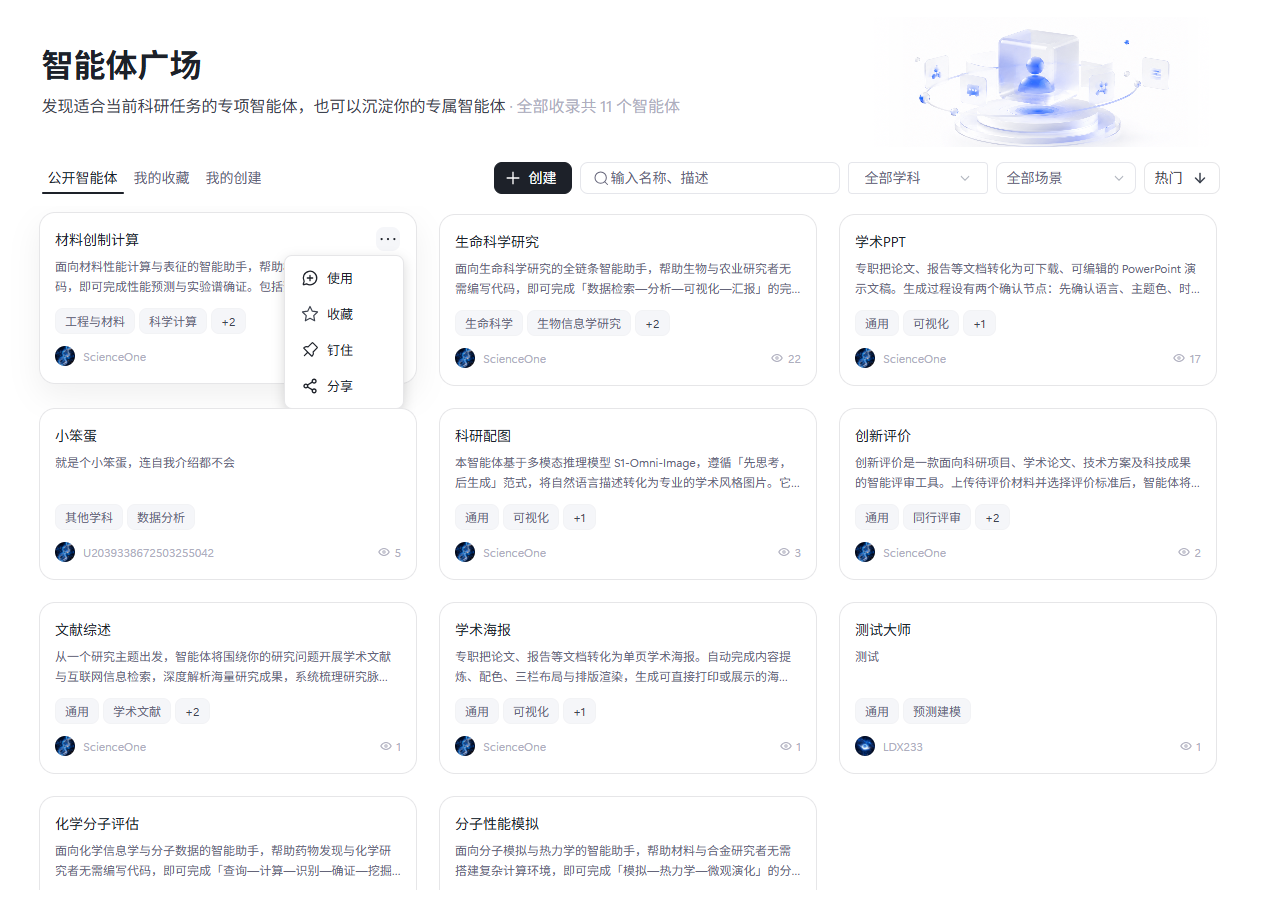Open the 全部场景 dropdown
Screen dimensions: 1278x903
click(x=1066, y=178)
